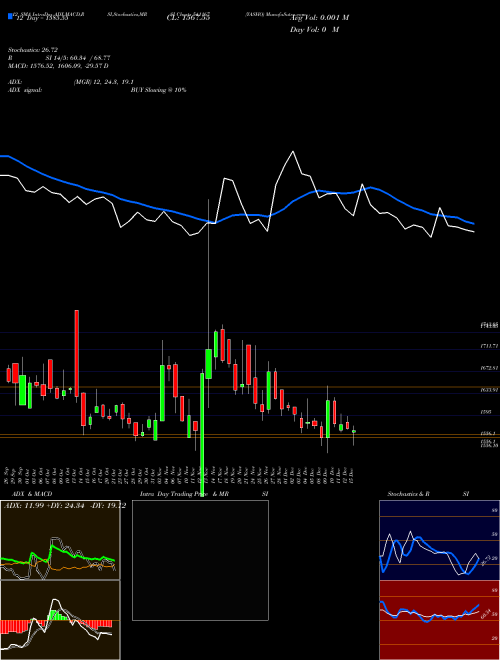Image resolution: width=500 pixels, height=660 pixels.
Task: Click the 'Stochastics & R' panel title
Action: [x=408, y=494]
